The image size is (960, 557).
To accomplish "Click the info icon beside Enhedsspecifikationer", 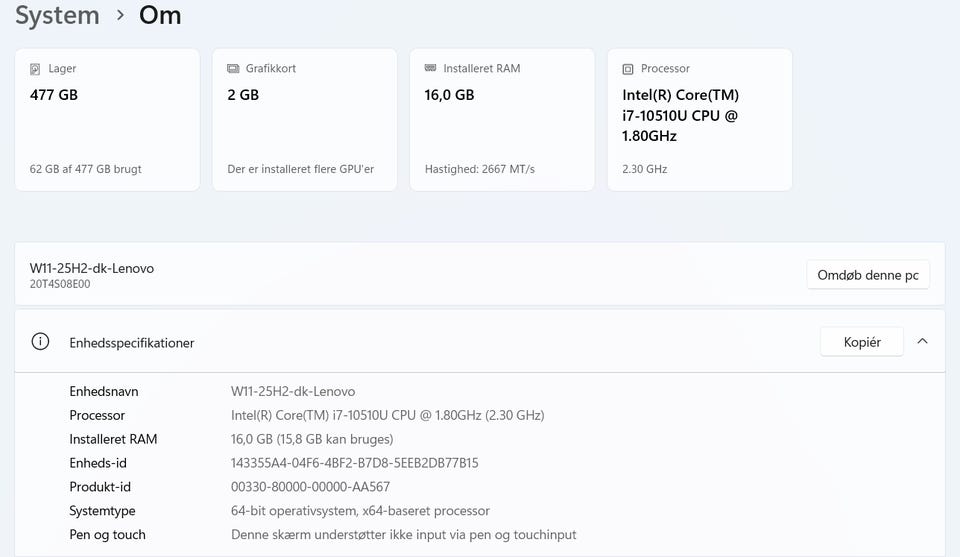I will point(40,342).
